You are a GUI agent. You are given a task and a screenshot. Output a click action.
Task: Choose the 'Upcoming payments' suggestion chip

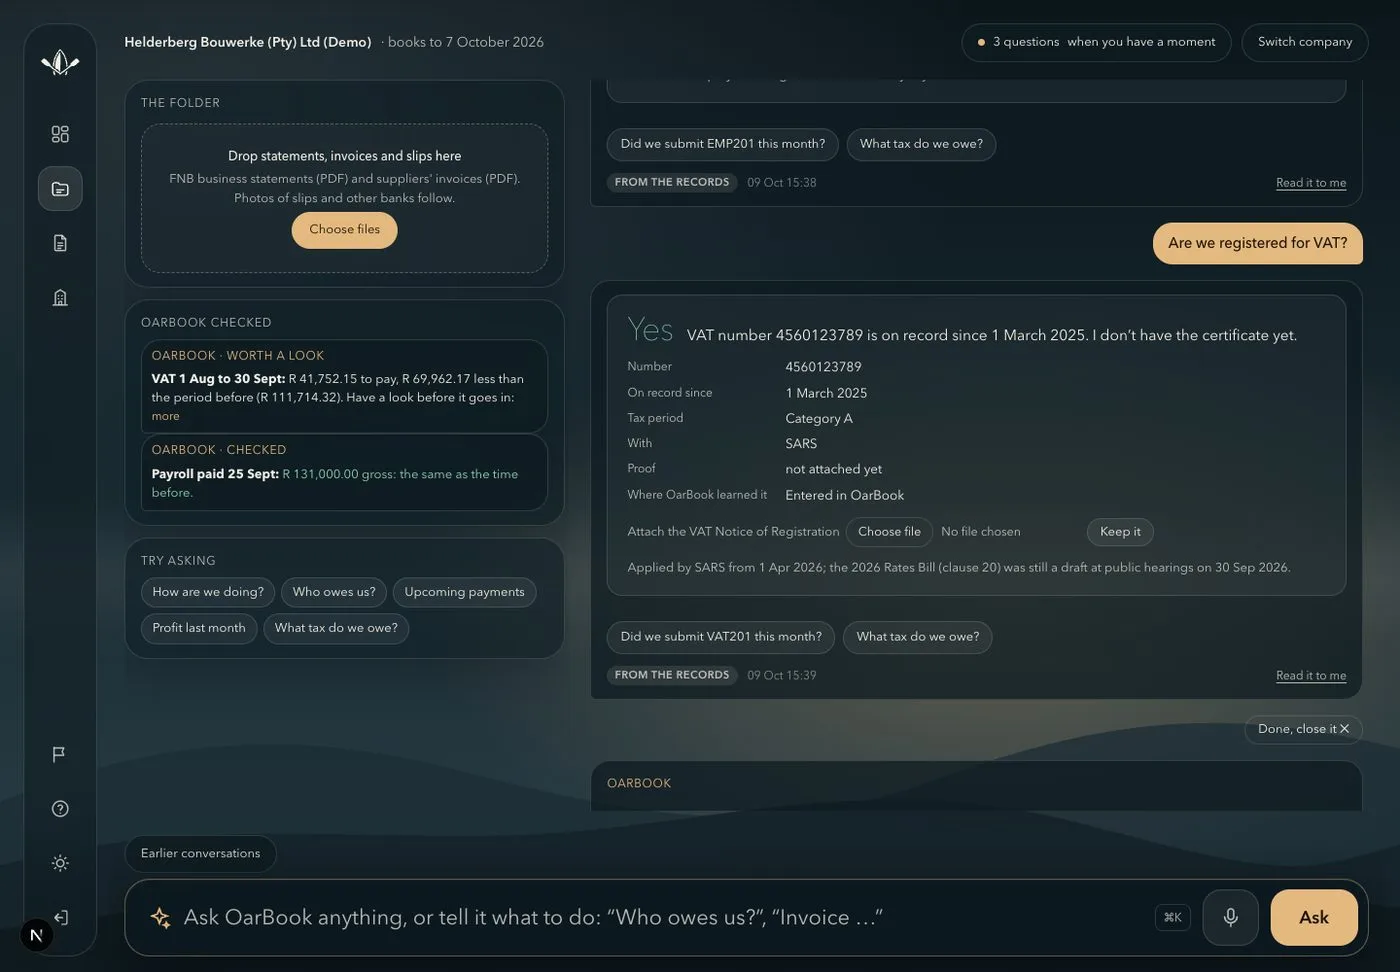[464, 592]
